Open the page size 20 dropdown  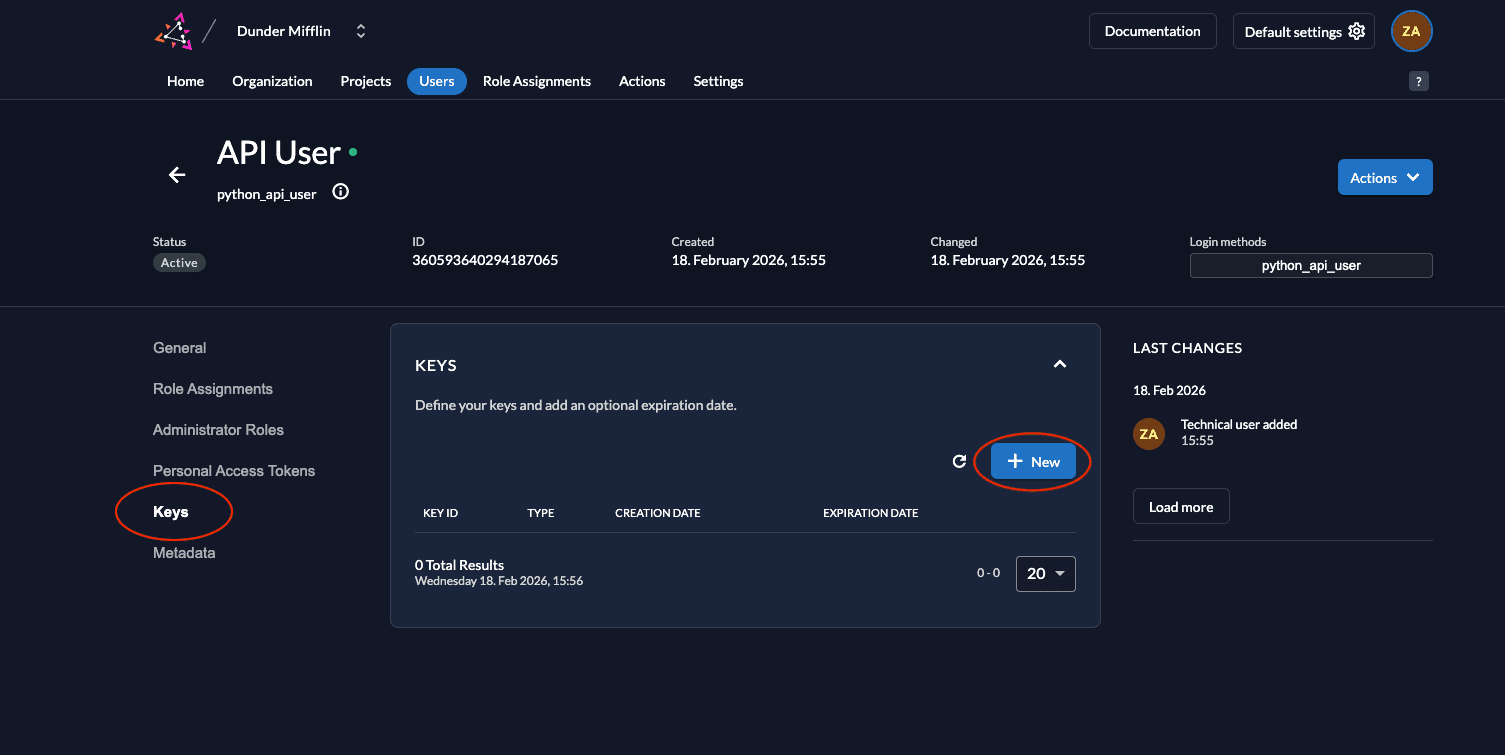click(x=1045, y=573)
